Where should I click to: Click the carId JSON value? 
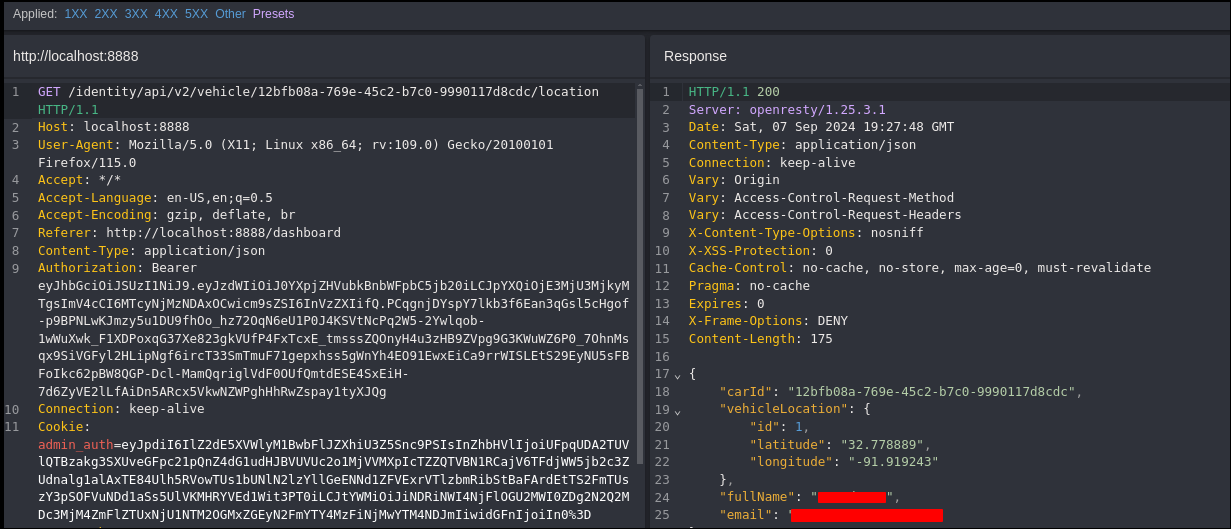click(x=931, y=392)
